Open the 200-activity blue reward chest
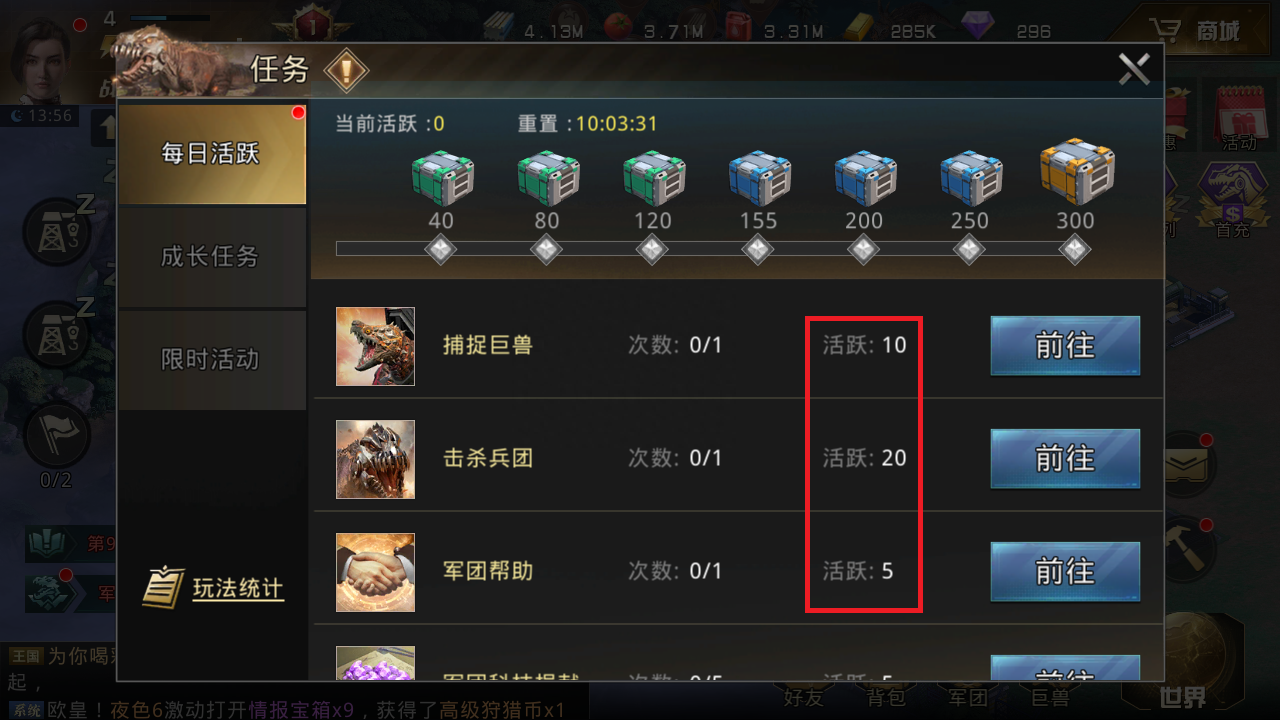This screenshot has height=720, width=1280. (866, 177)
